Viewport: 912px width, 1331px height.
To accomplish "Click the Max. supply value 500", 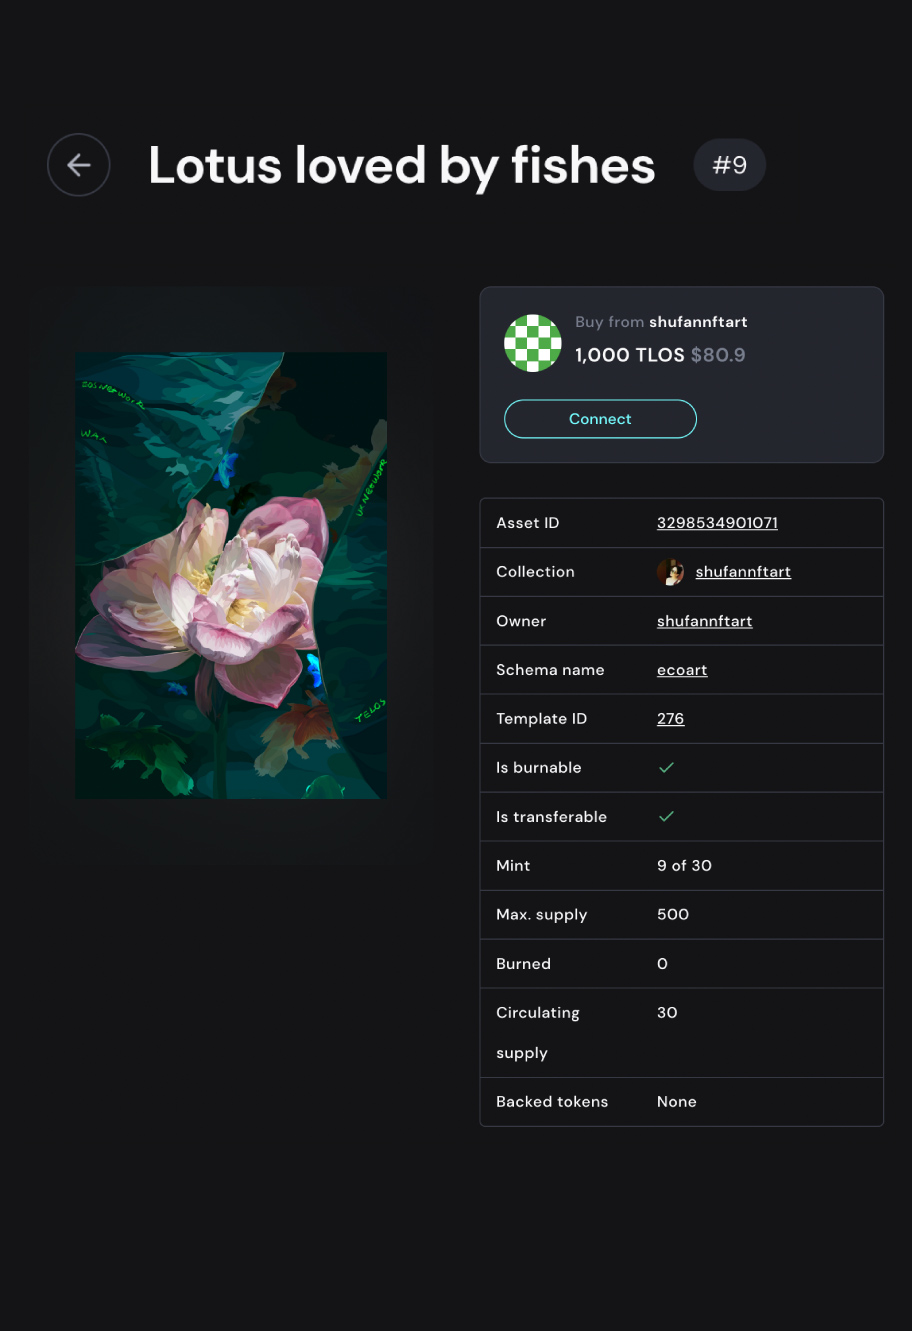I will 673,915.
